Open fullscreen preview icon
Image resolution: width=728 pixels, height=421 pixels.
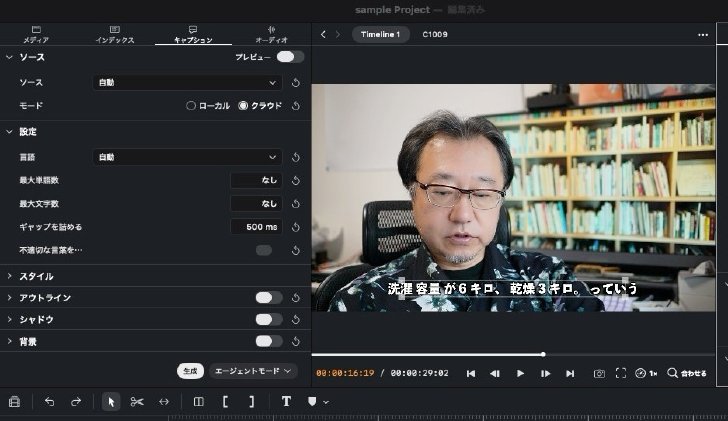tap(621, 373)
